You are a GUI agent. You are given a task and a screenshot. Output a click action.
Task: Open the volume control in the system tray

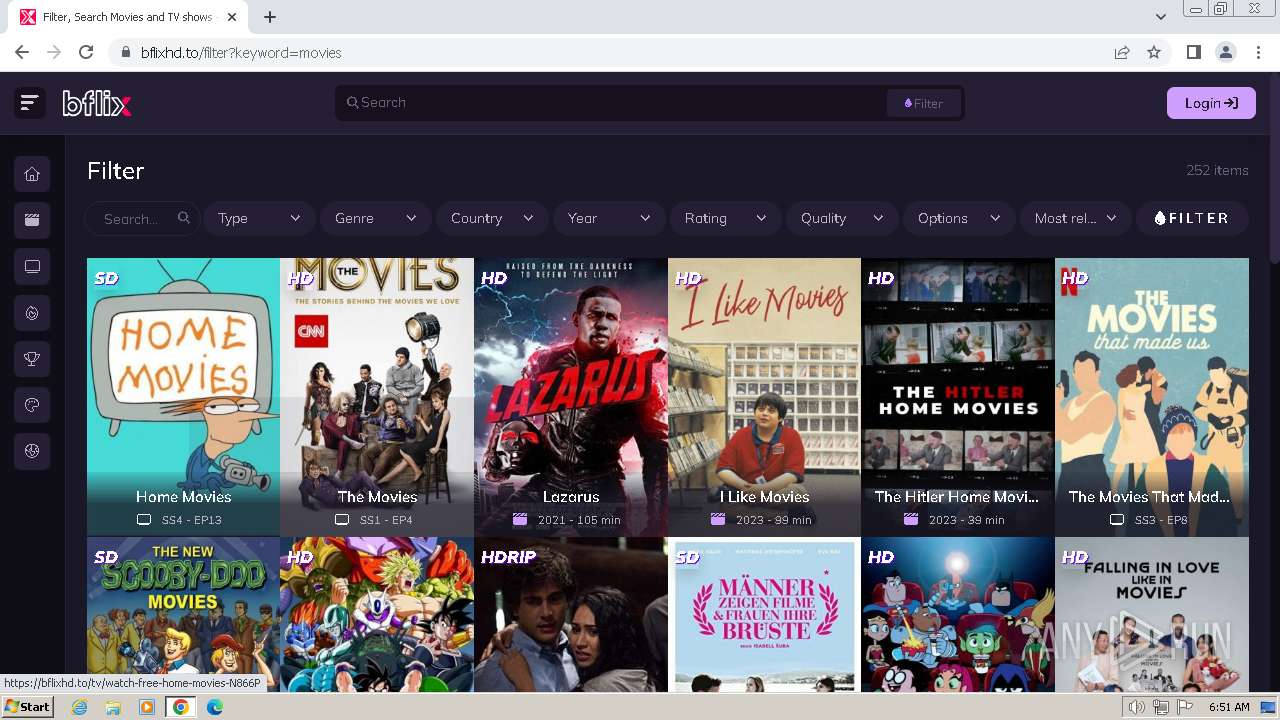[1136, 707]
